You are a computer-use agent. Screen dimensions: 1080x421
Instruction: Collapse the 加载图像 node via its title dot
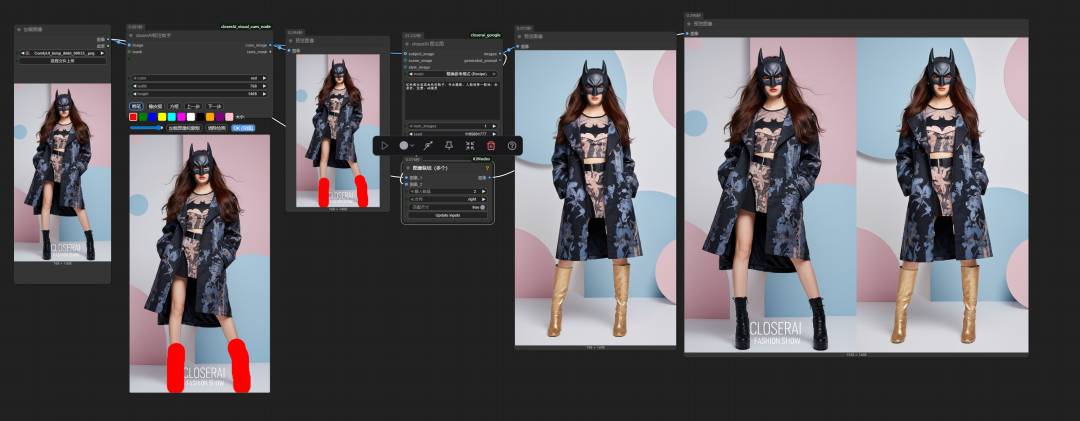(x=19, y=30)
